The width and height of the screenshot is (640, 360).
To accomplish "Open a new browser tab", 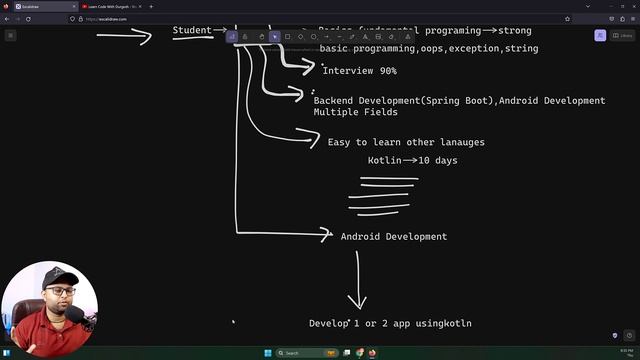I will (151, 7).
